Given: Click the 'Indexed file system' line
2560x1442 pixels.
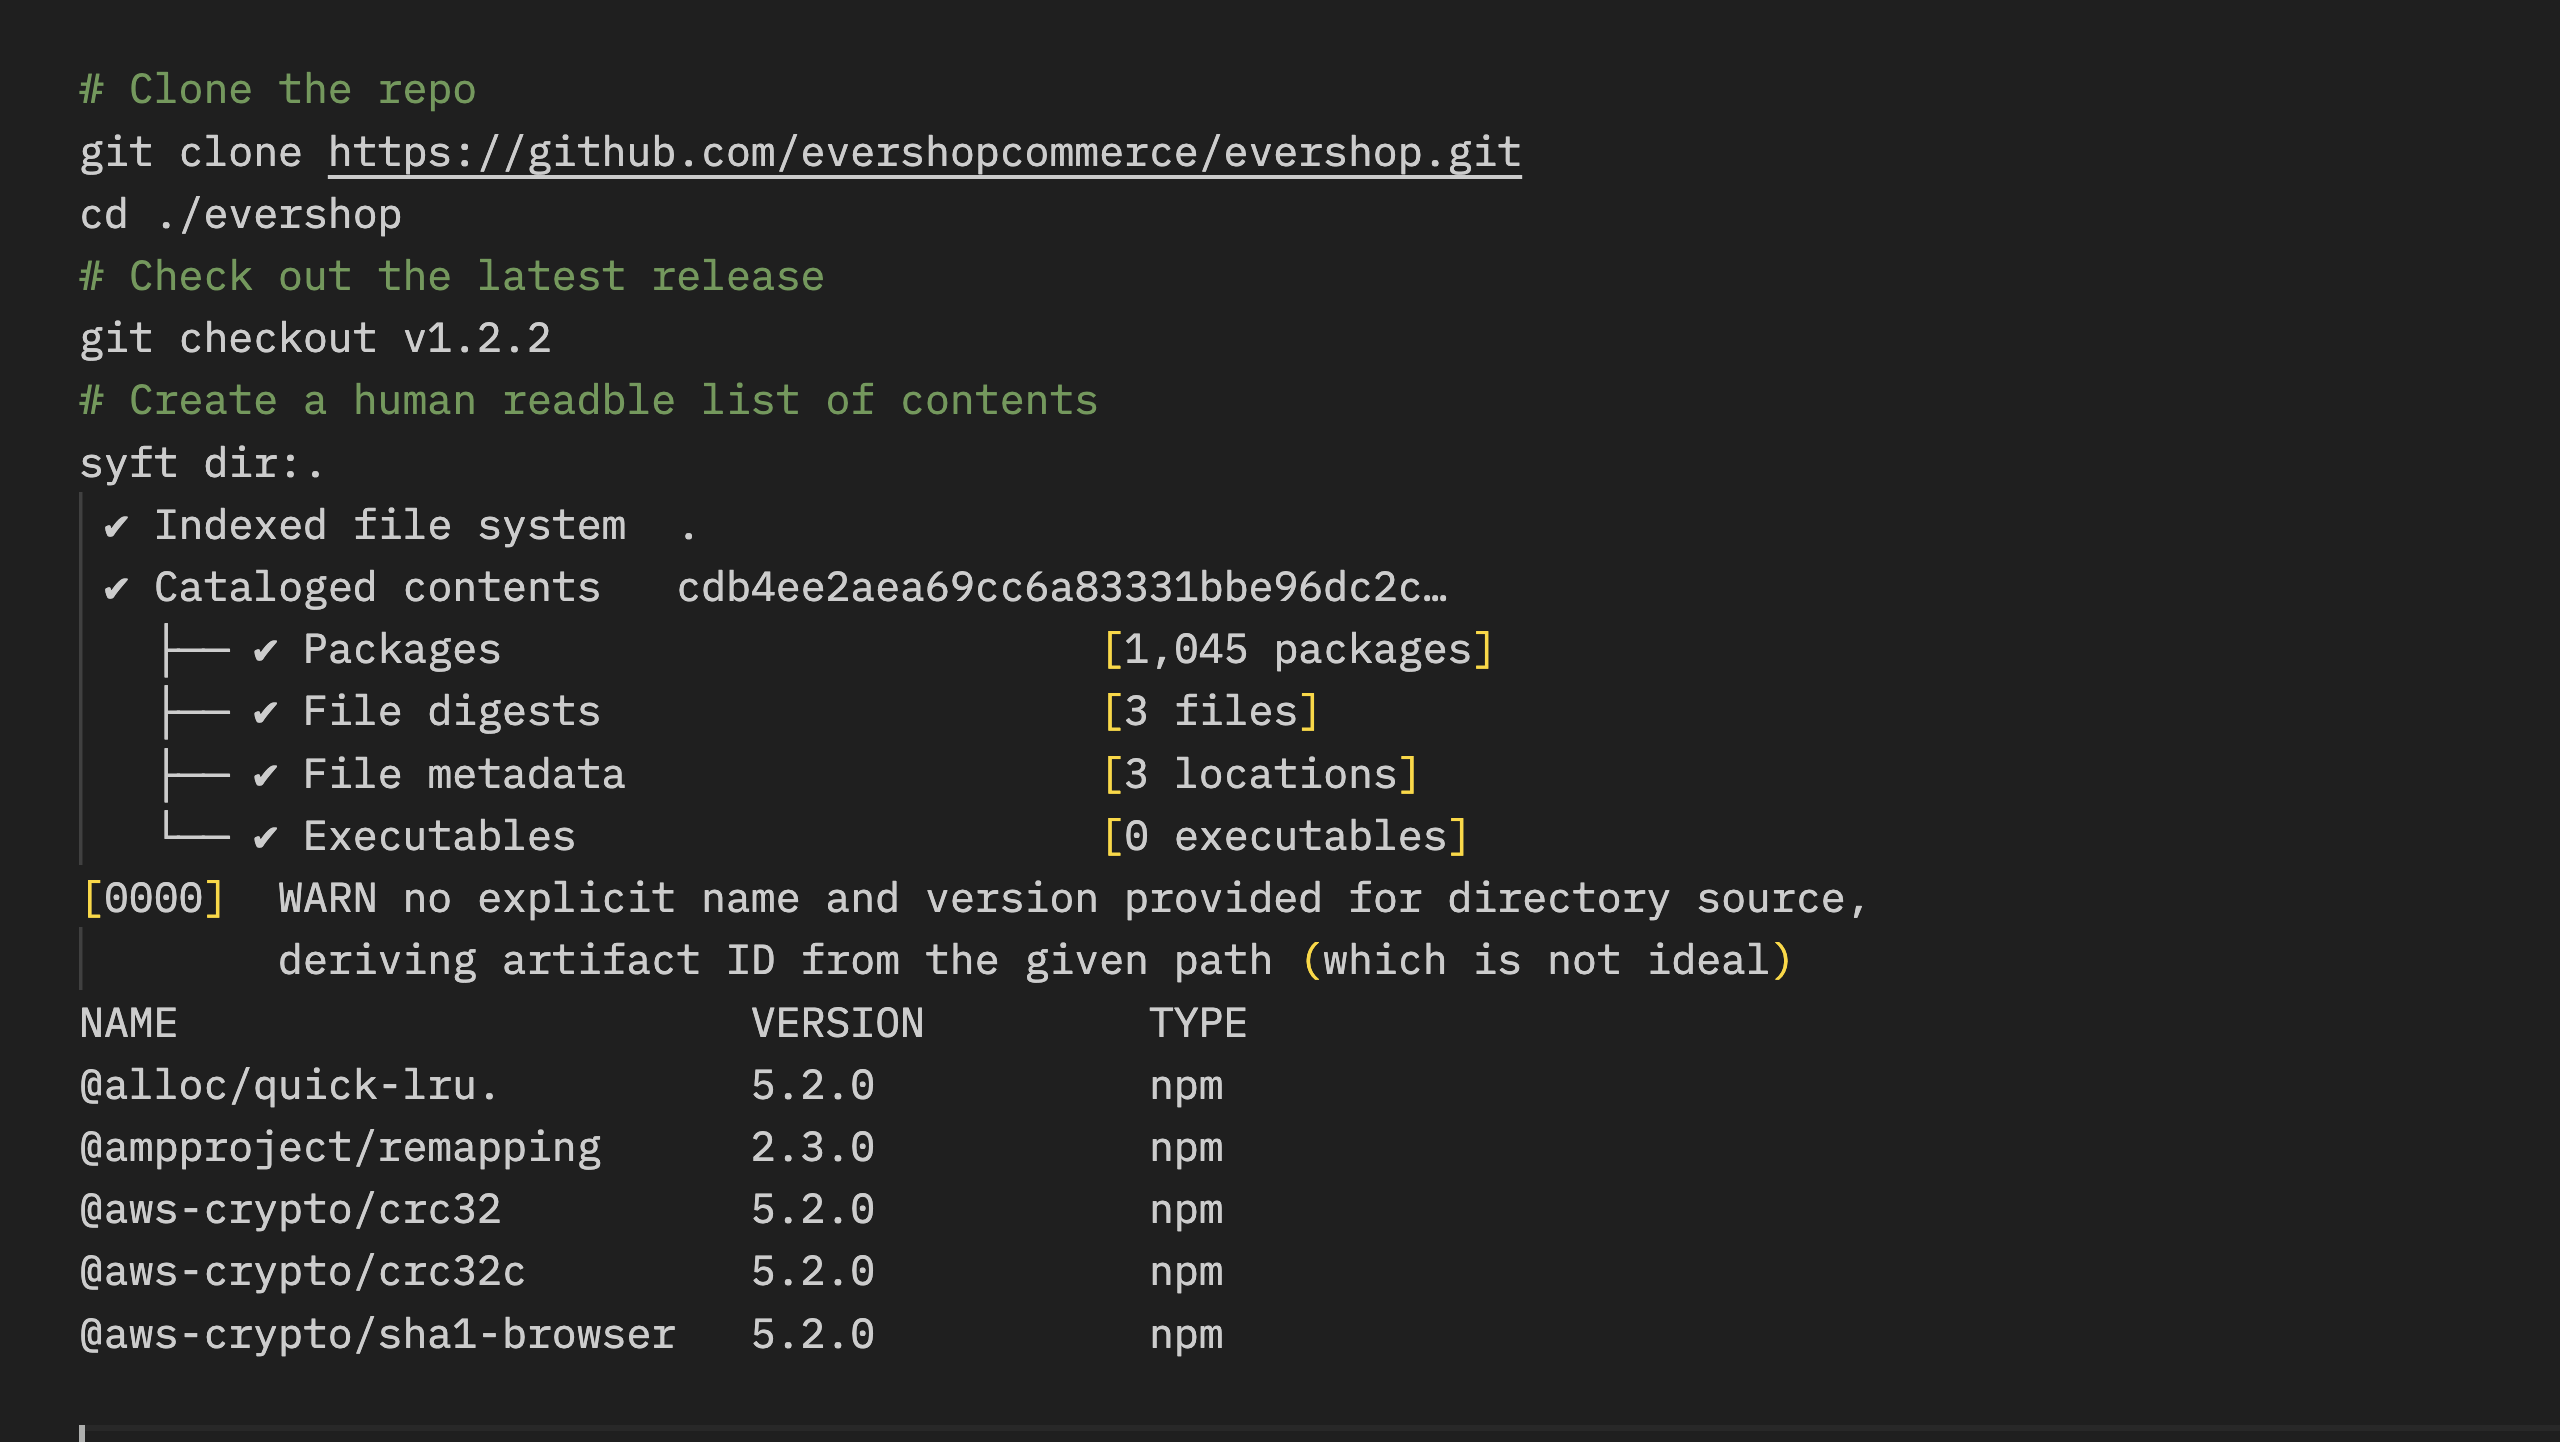Looking at the screenshot, I should (400, 526).
